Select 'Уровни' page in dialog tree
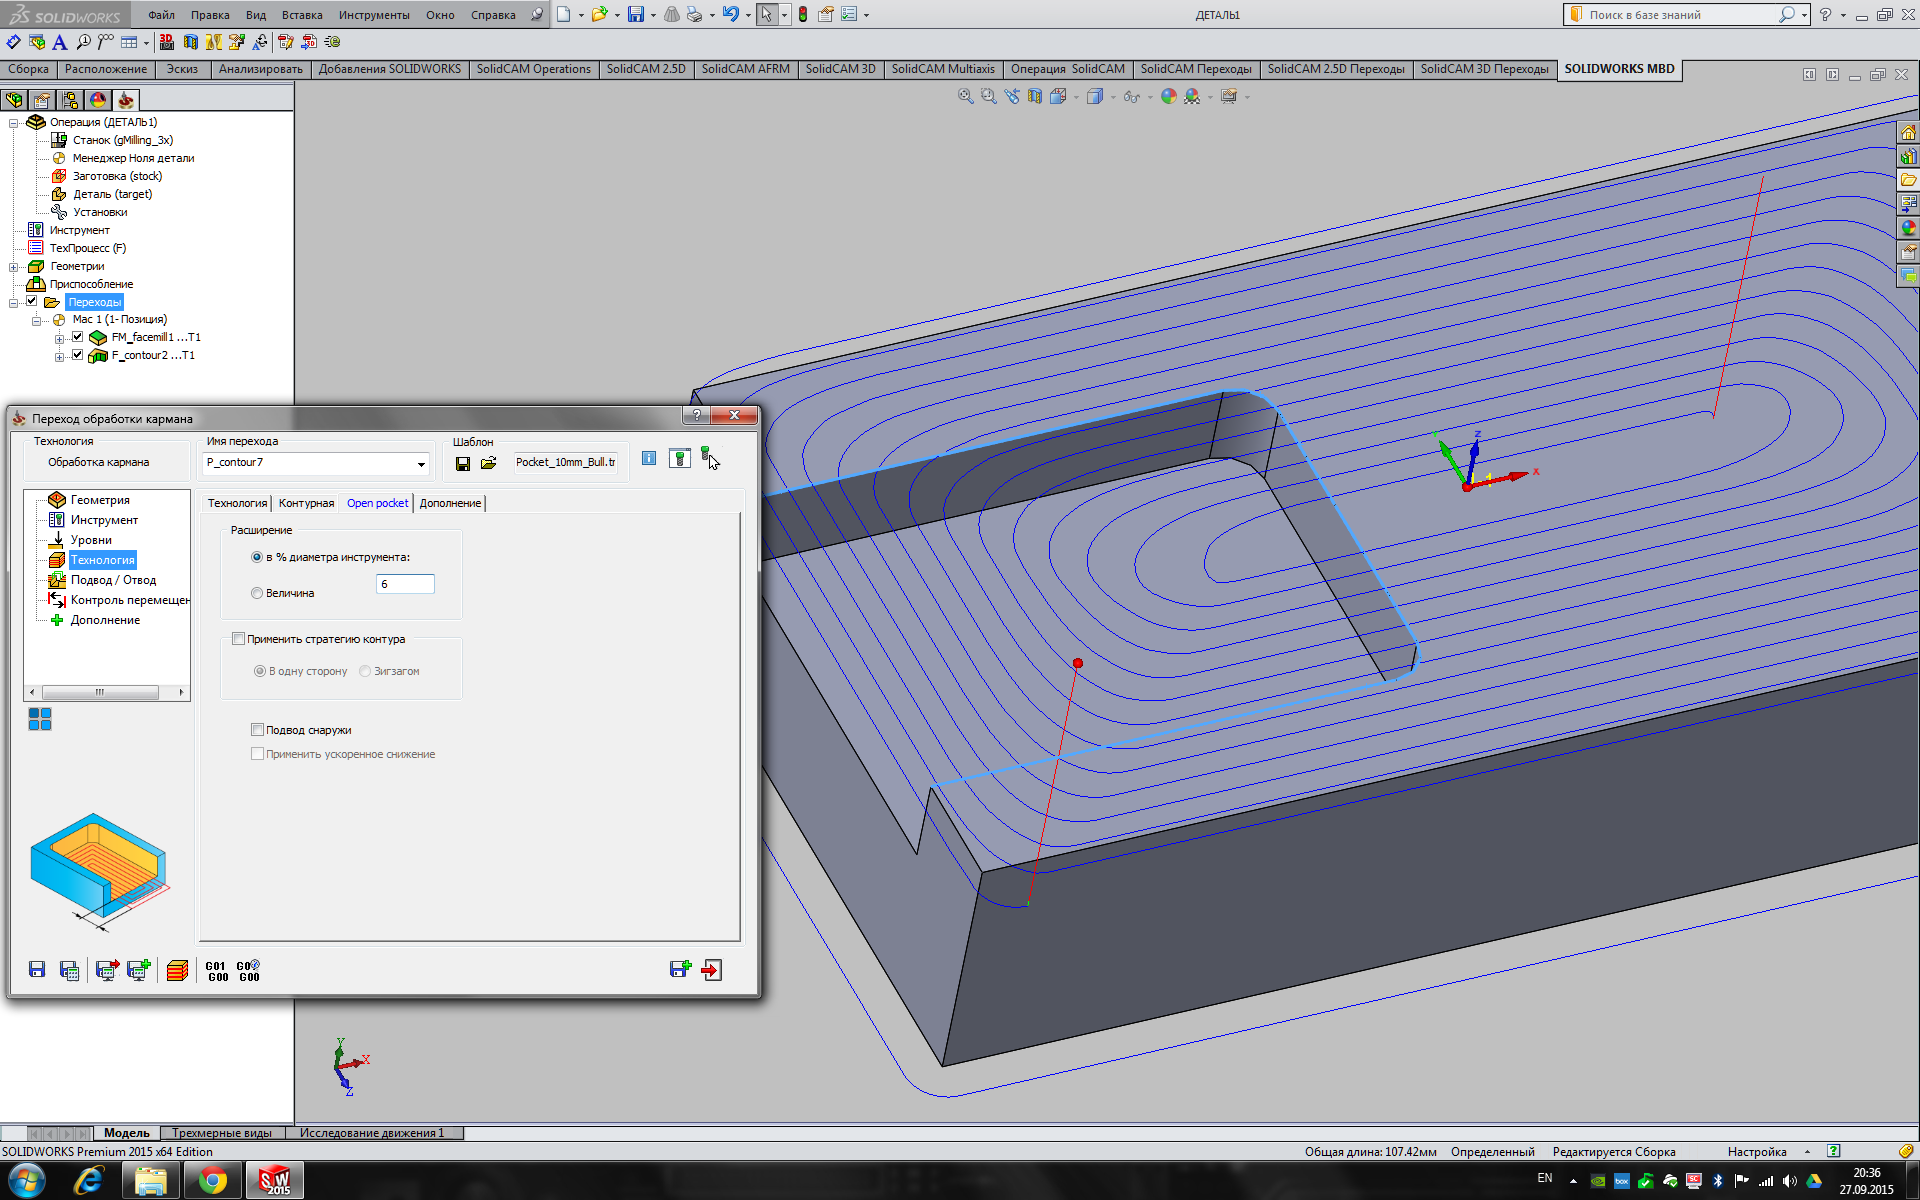1920x1200 pixels. tap(91, 540)
